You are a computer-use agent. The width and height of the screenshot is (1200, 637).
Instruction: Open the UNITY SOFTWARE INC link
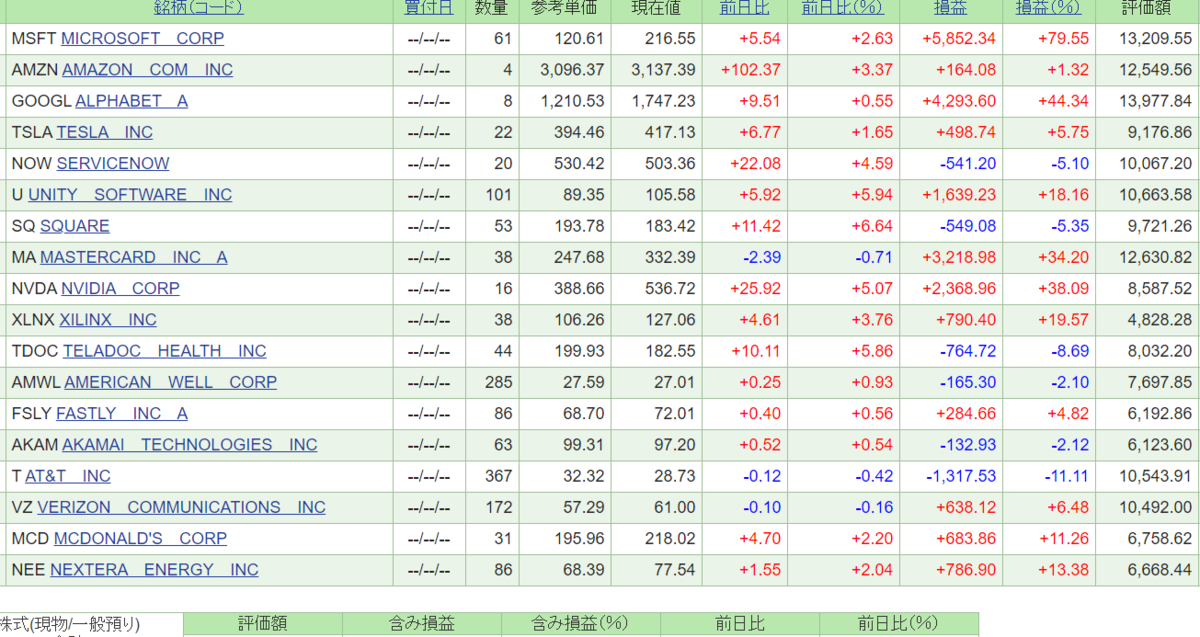(130, 195)
